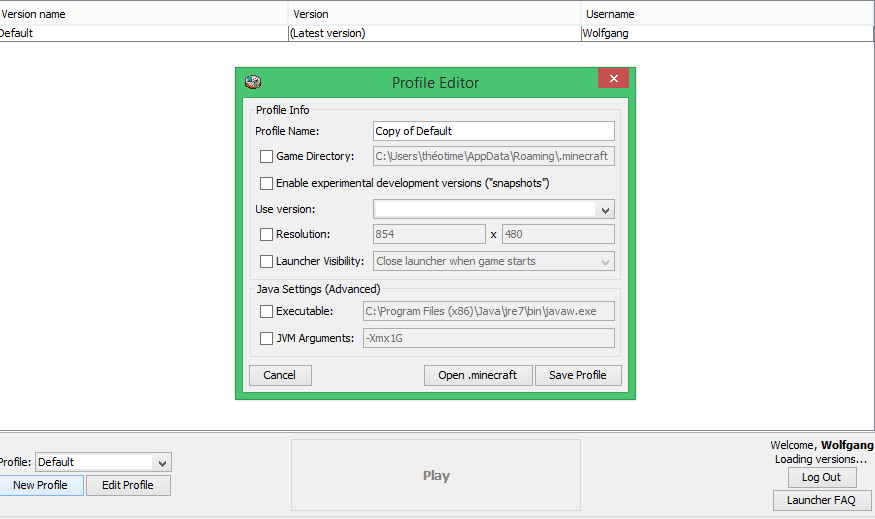The width and height of the screenshot is (875, 519).
Task: Click Save Profile button
Action: pyautogui.click(x=578, y=376)
